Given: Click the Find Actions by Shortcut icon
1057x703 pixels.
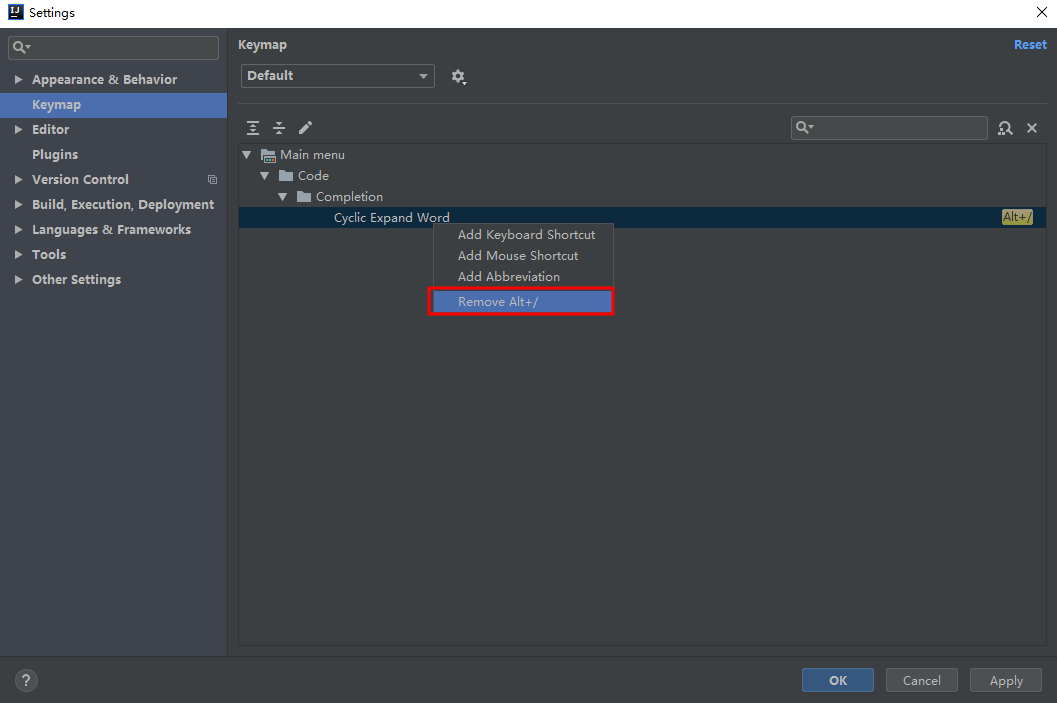Looking at the screenshot, I should click(x=1005, y=128).
